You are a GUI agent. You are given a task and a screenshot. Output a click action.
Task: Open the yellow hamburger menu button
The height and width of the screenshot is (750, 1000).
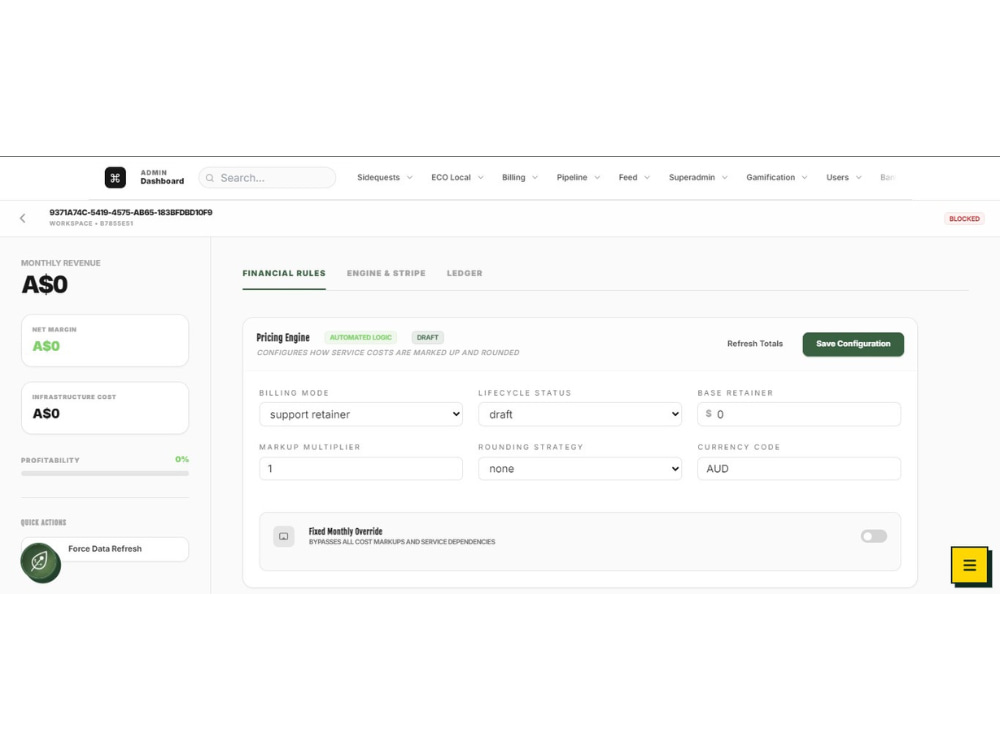coord(969,565)
